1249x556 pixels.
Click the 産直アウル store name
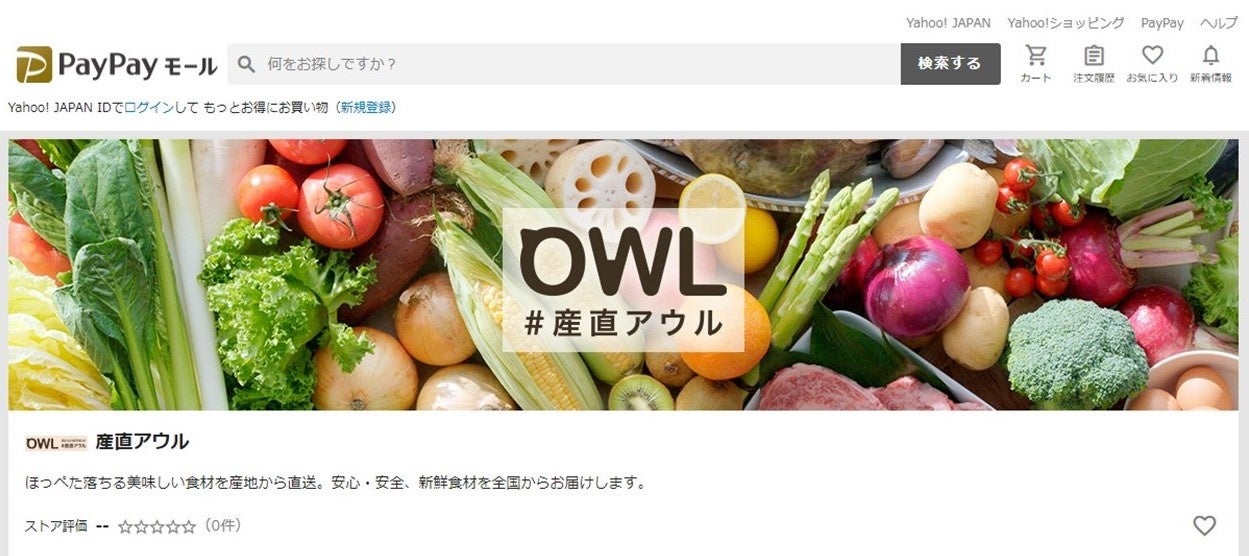point(142,442)
